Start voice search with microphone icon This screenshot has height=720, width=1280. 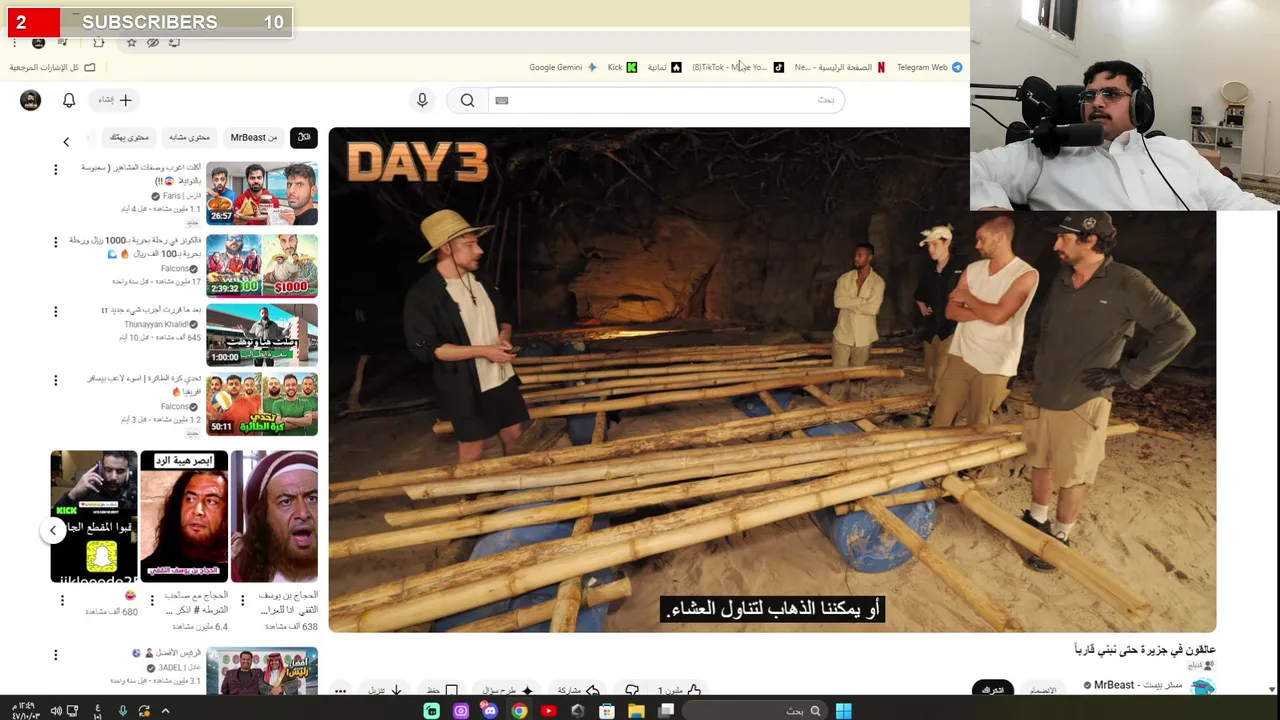pyautogui.click(x=422, y=100)
